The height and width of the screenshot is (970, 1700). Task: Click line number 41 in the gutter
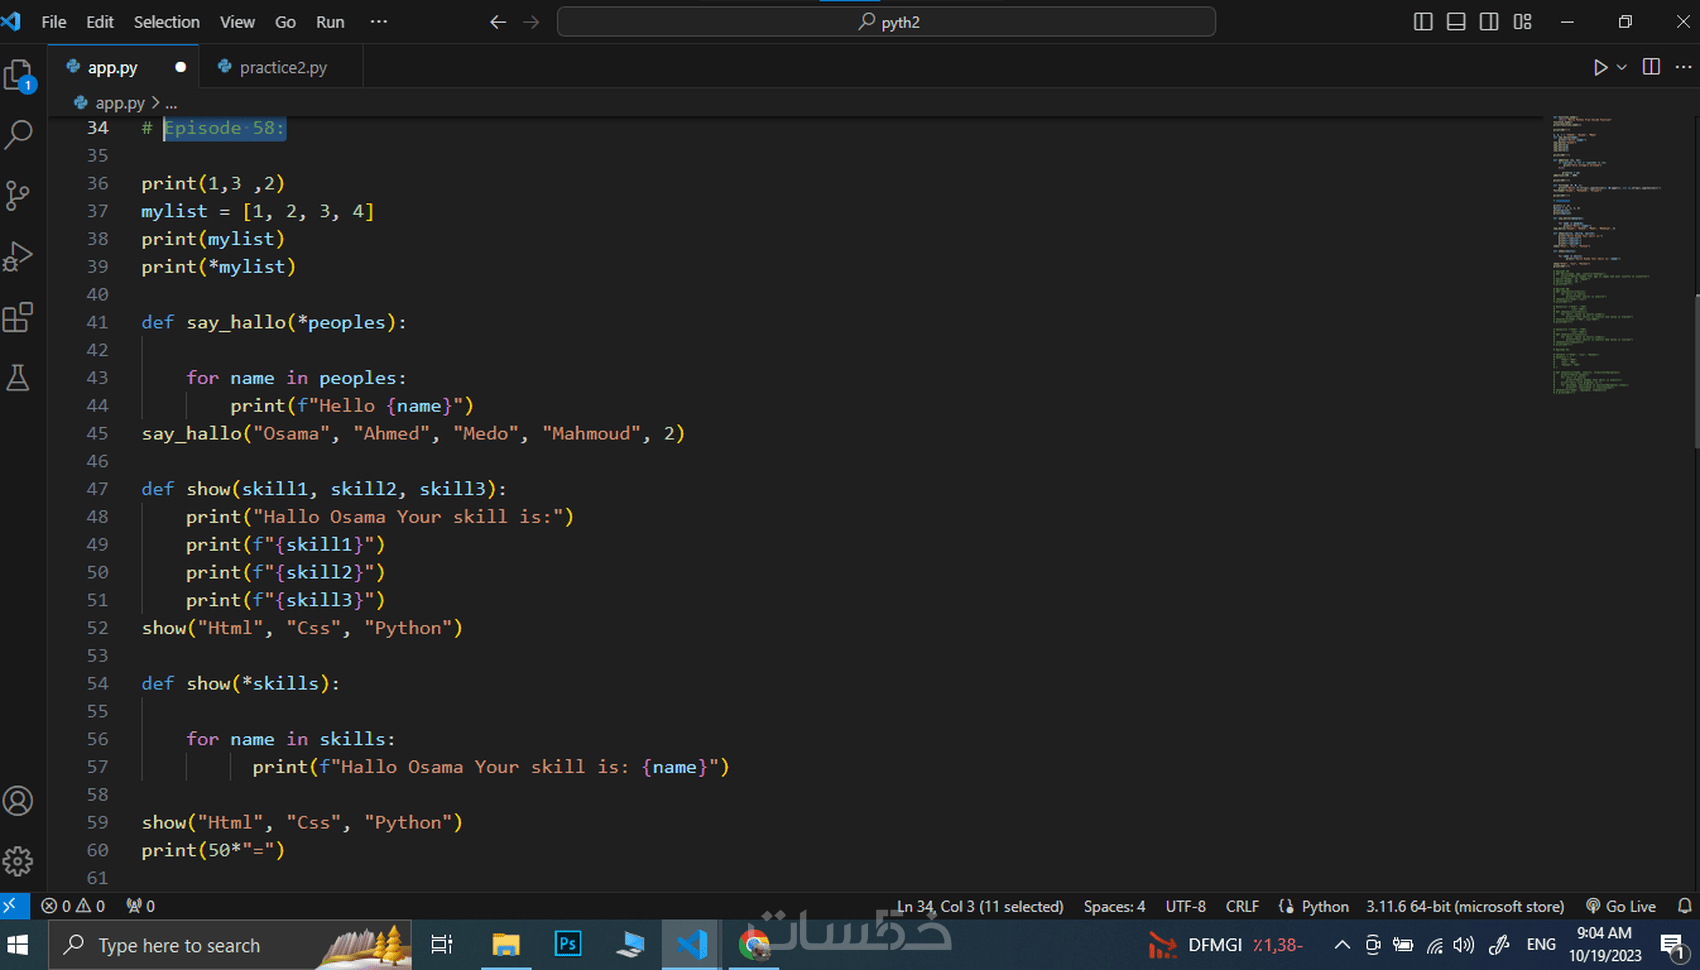click(97, 322)
